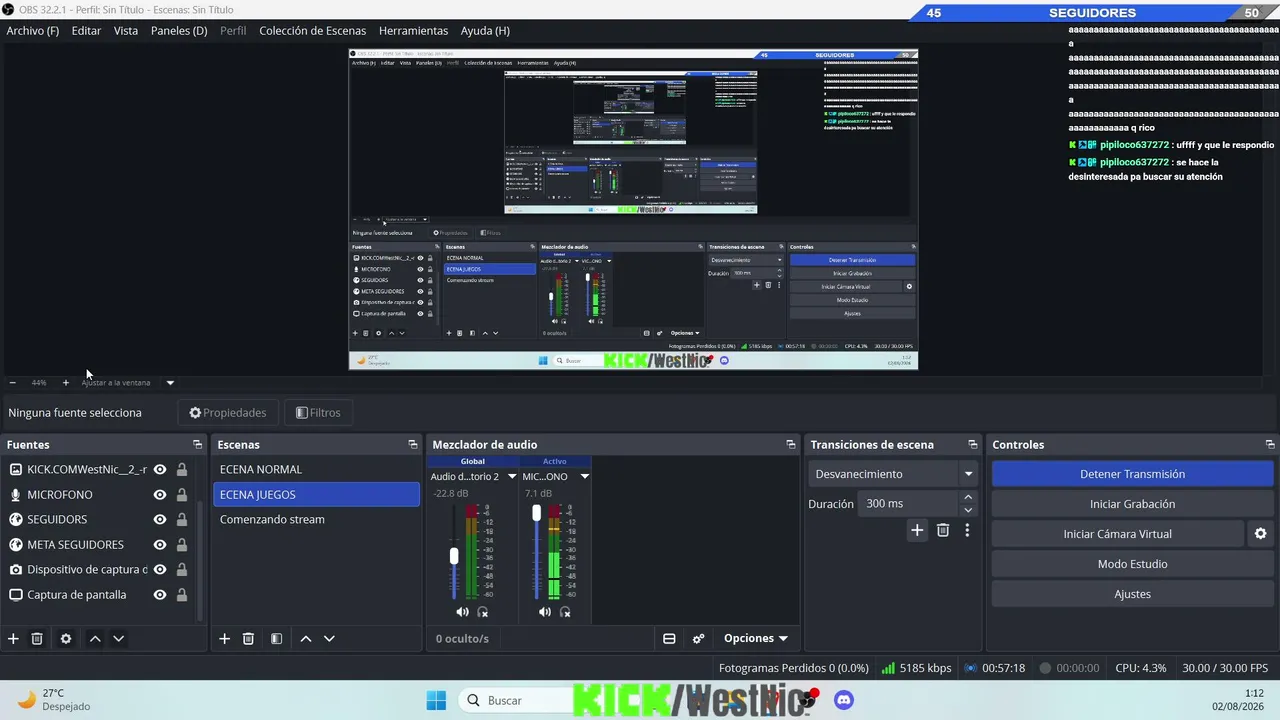Increase transition duration with up arrow
Screen dimensions: 1280x720
tap(968, 498)
